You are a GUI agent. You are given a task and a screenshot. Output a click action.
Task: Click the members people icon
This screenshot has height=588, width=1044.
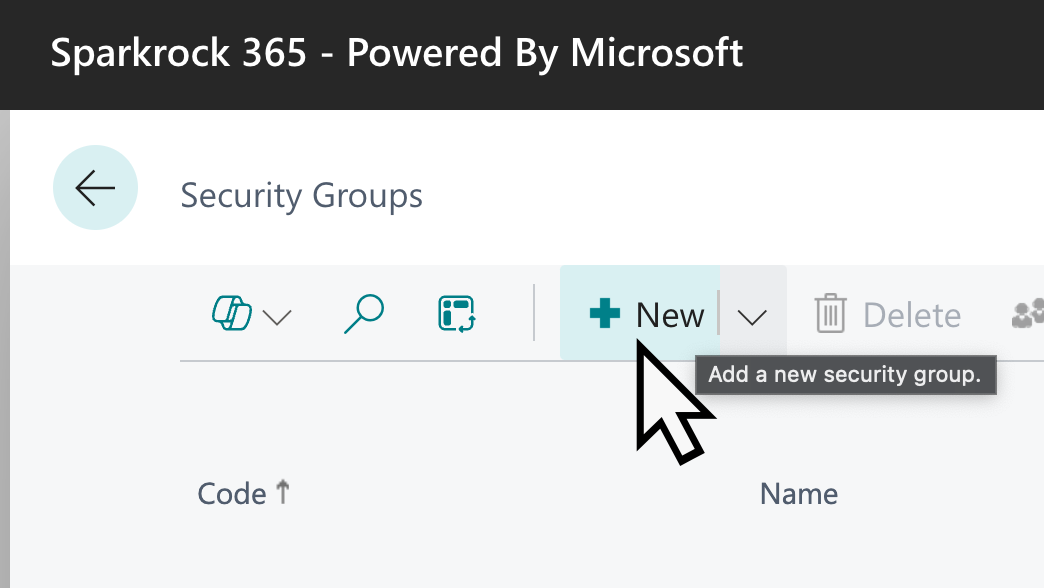pos(1029,314)
